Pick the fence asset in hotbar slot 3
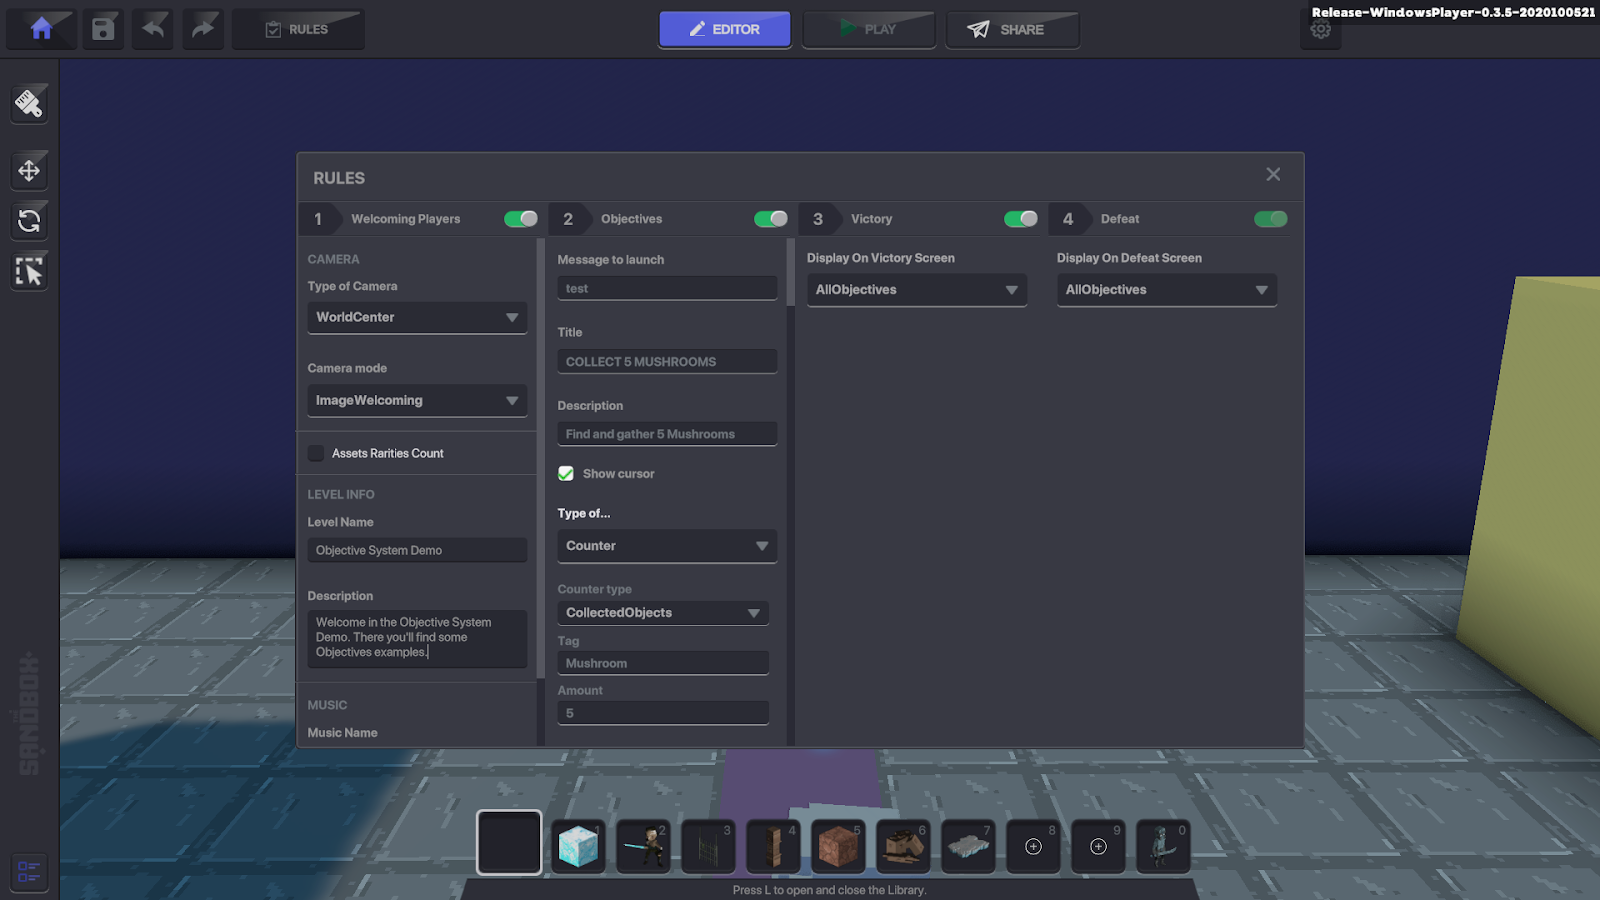Image resolution: width=1600 pixels, height=900 pixels. click(708, 846)
